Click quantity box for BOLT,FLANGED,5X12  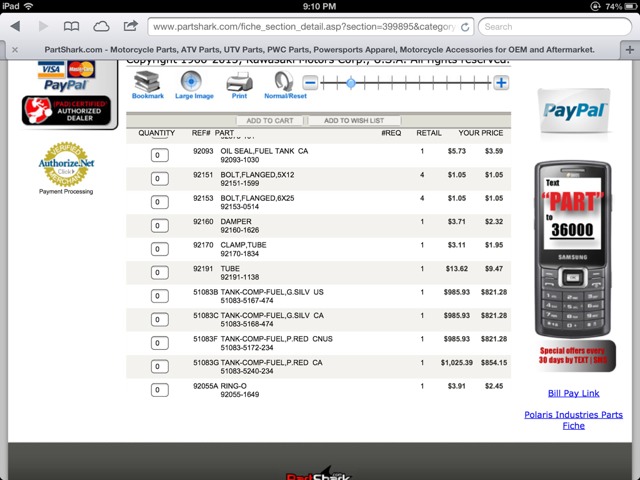click(x=160, y=179)
